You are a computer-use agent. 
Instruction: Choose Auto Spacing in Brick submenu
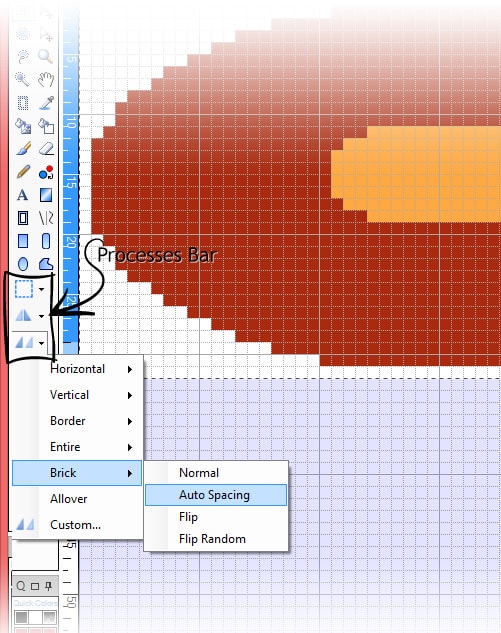coord(216,495)
